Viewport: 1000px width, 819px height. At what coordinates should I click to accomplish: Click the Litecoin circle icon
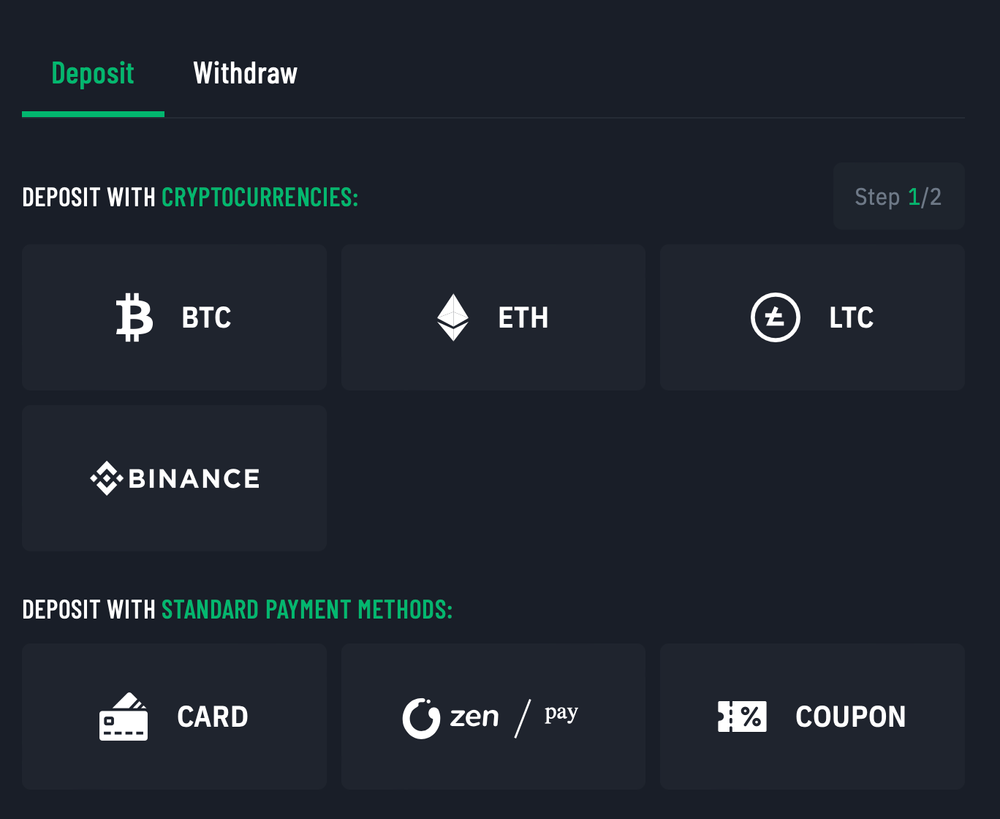(x=775, y=317)
